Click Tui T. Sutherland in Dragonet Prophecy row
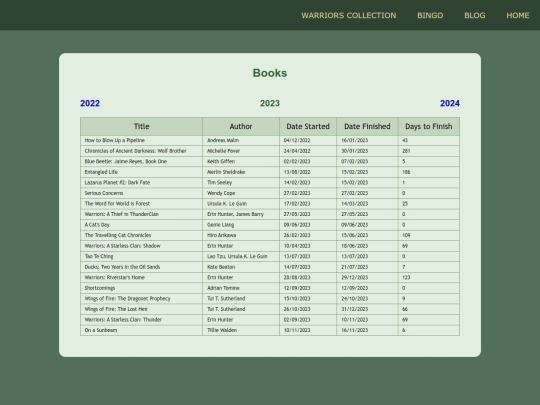This screenshot has height=405, width=540. (226, 299)
